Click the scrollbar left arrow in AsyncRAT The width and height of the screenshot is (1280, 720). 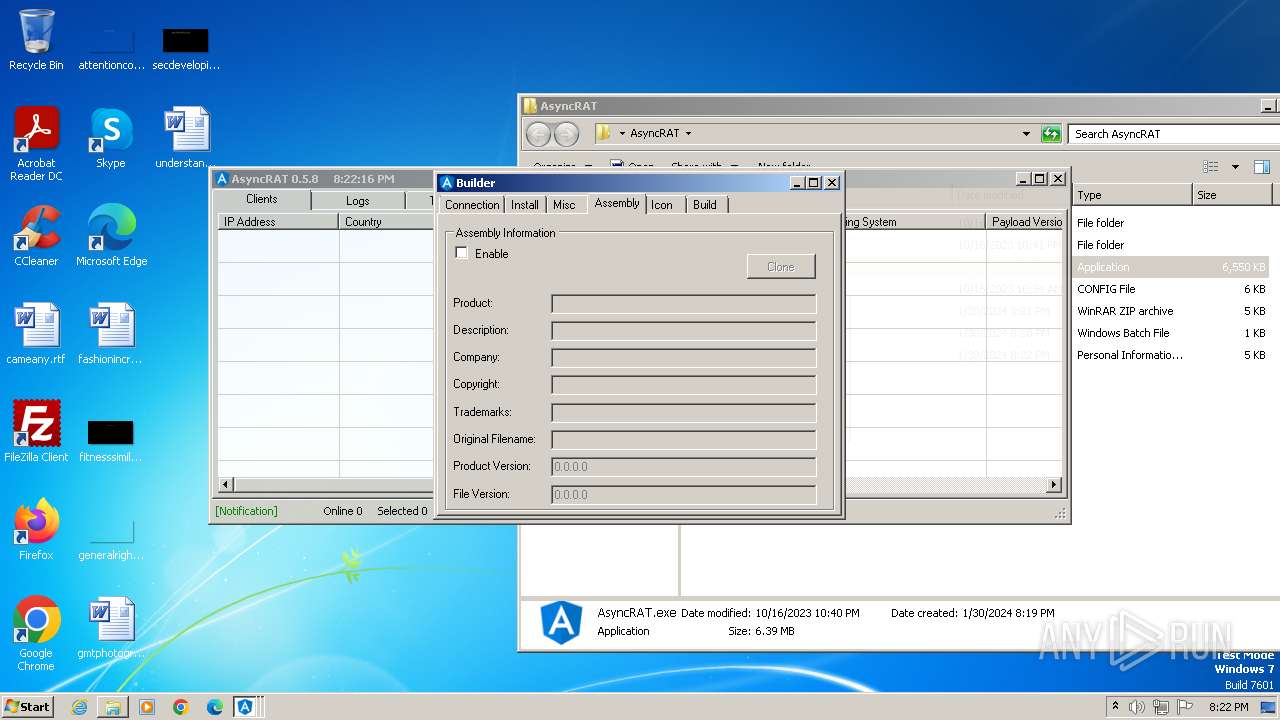coord(225,485)
